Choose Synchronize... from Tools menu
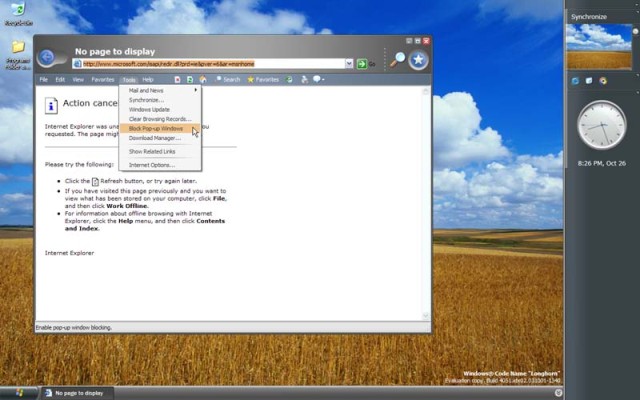640x400 pixels. point(160,100)
